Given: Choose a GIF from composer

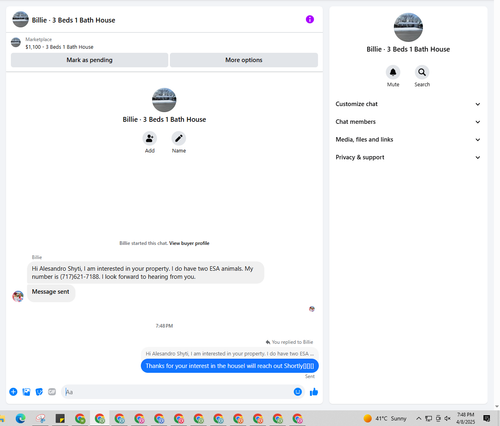Looking at the screenshot, I should click(x=52, y=392).
